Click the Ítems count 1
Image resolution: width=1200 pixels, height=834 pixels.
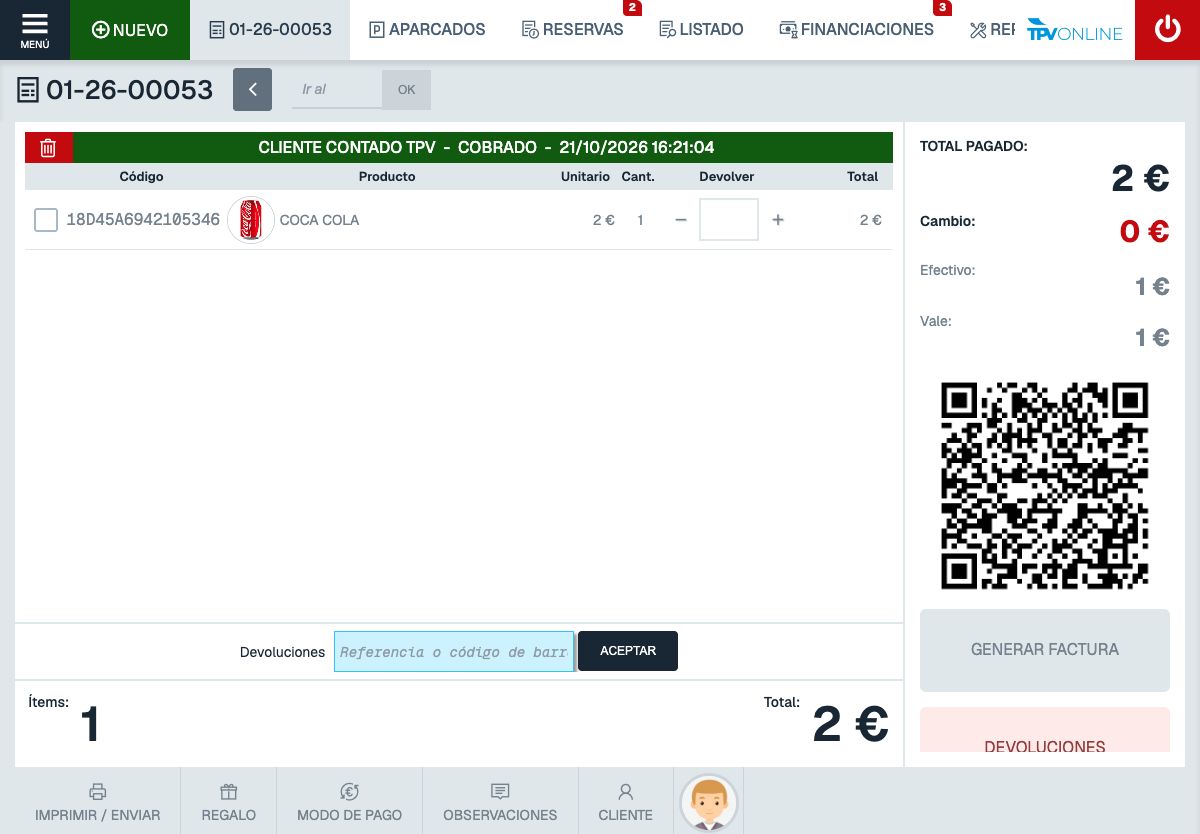90,725
